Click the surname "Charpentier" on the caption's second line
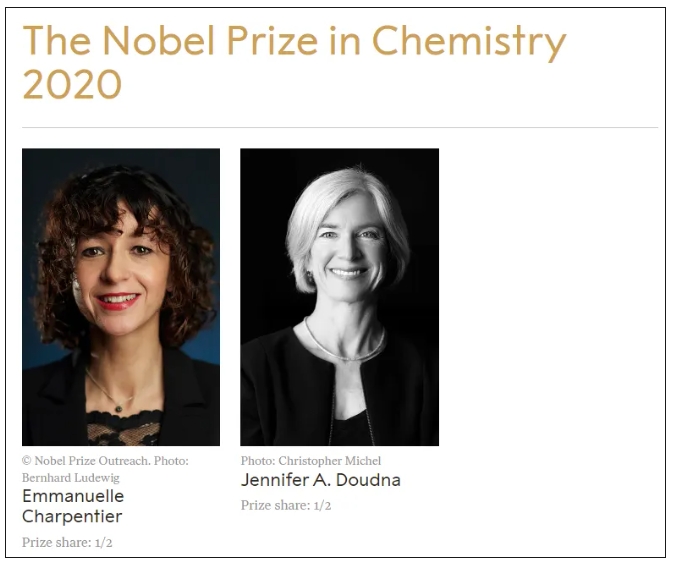 73,517
